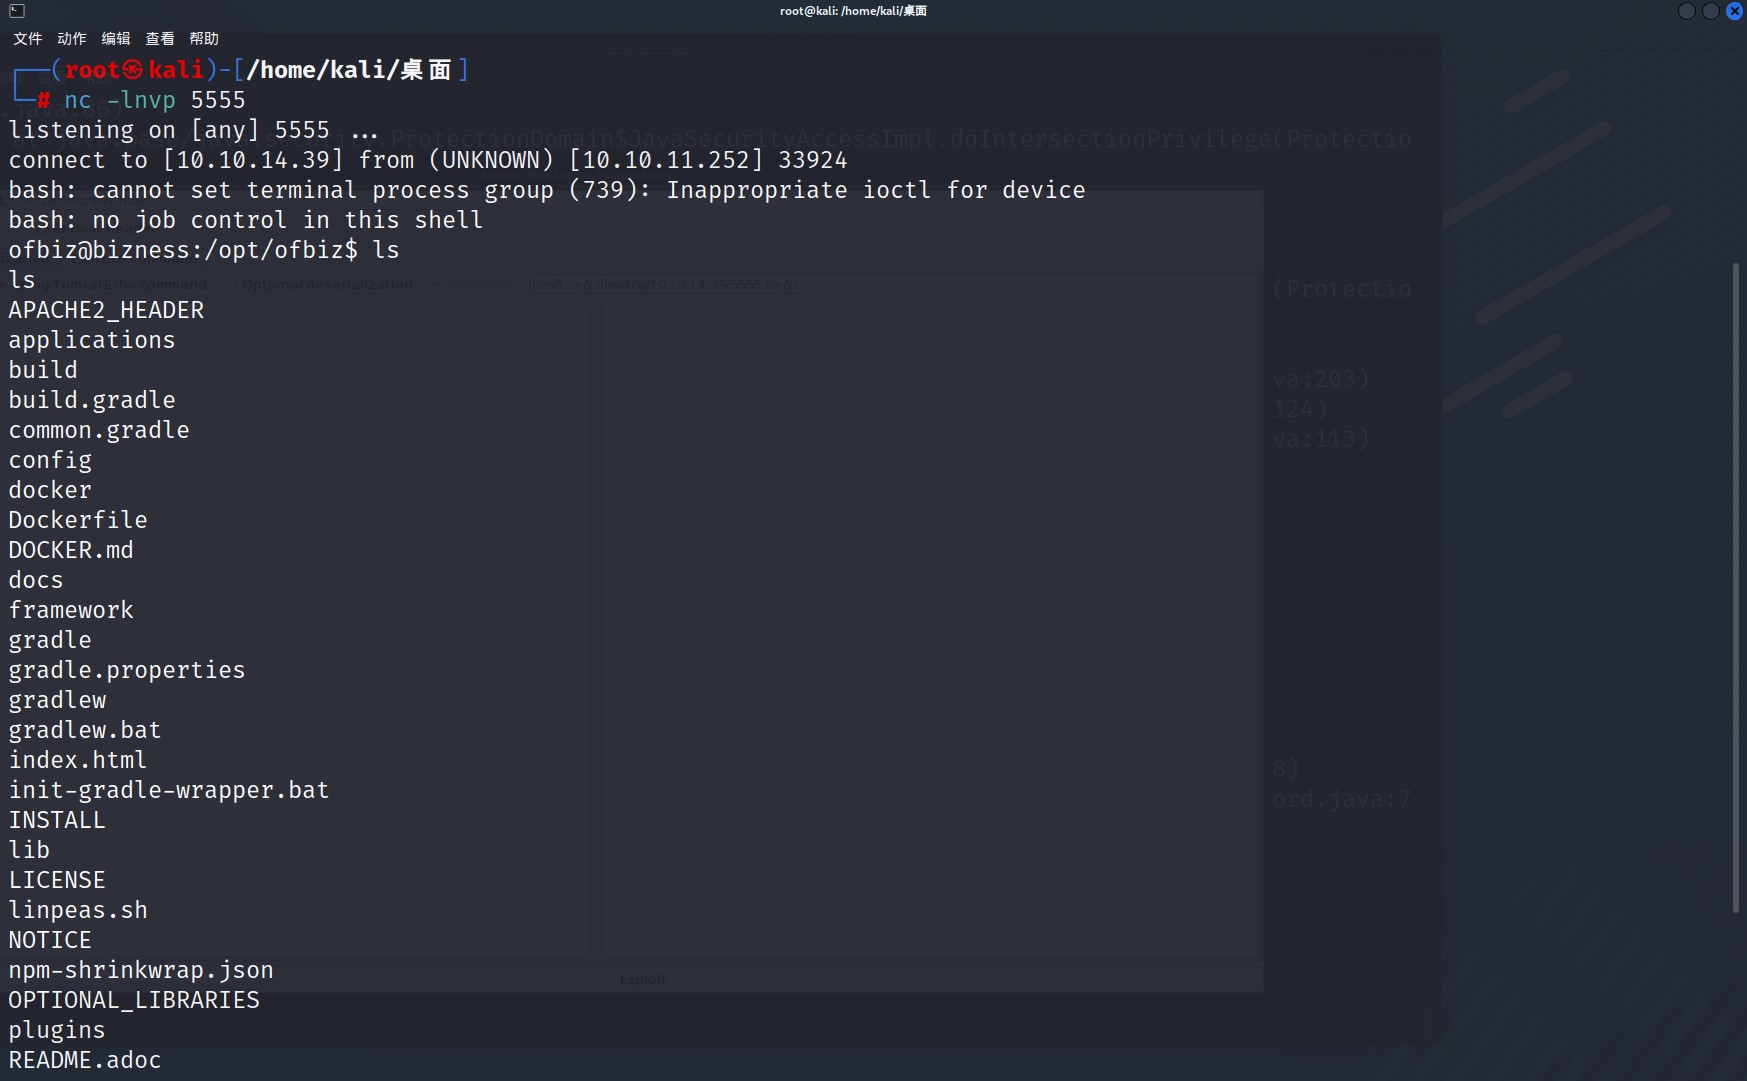Click the 'gradle' directory entry
Viewport: 1747px width, 1081px height.
pos(50,640)
